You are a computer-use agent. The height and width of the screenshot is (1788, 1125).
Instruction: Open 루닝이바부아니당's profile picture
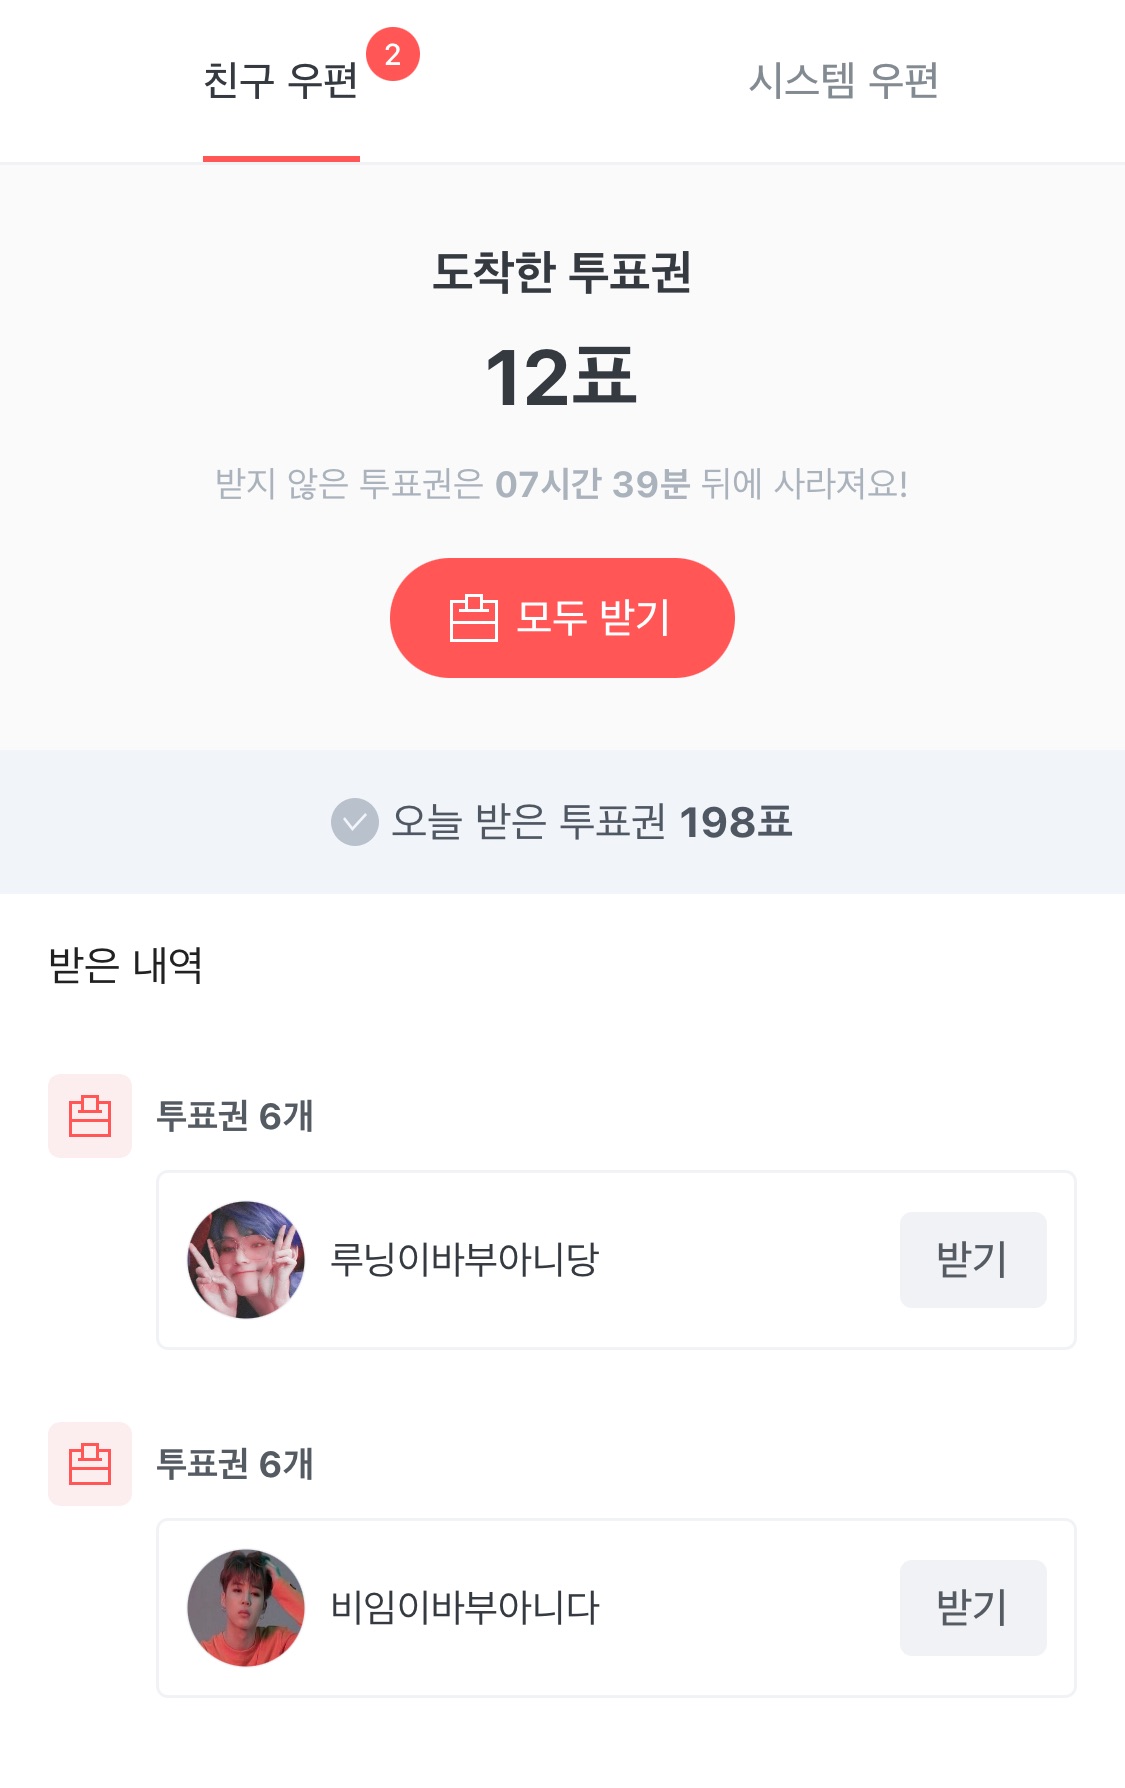[246, 1260]
